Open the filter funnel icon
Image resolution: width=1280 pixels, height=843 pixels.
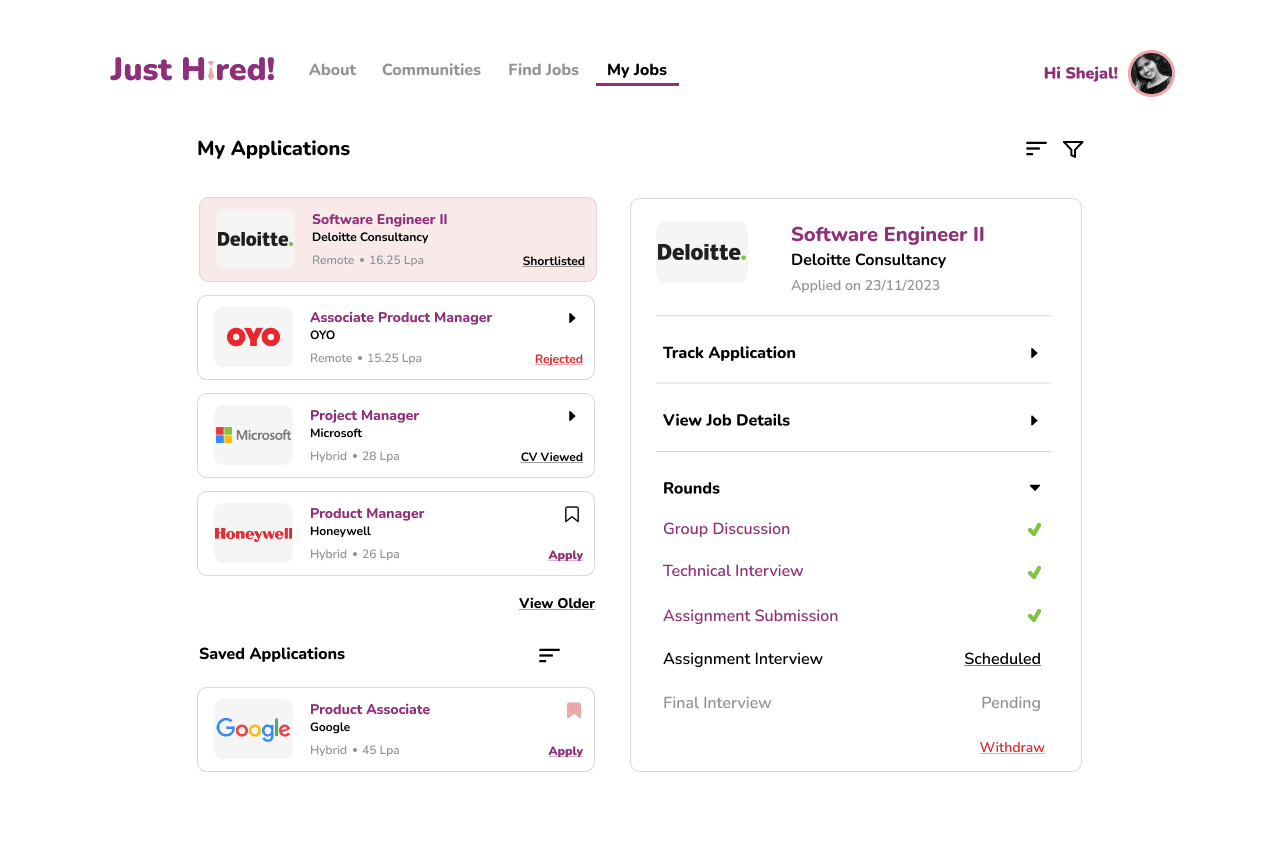[x=1073, y=149]
